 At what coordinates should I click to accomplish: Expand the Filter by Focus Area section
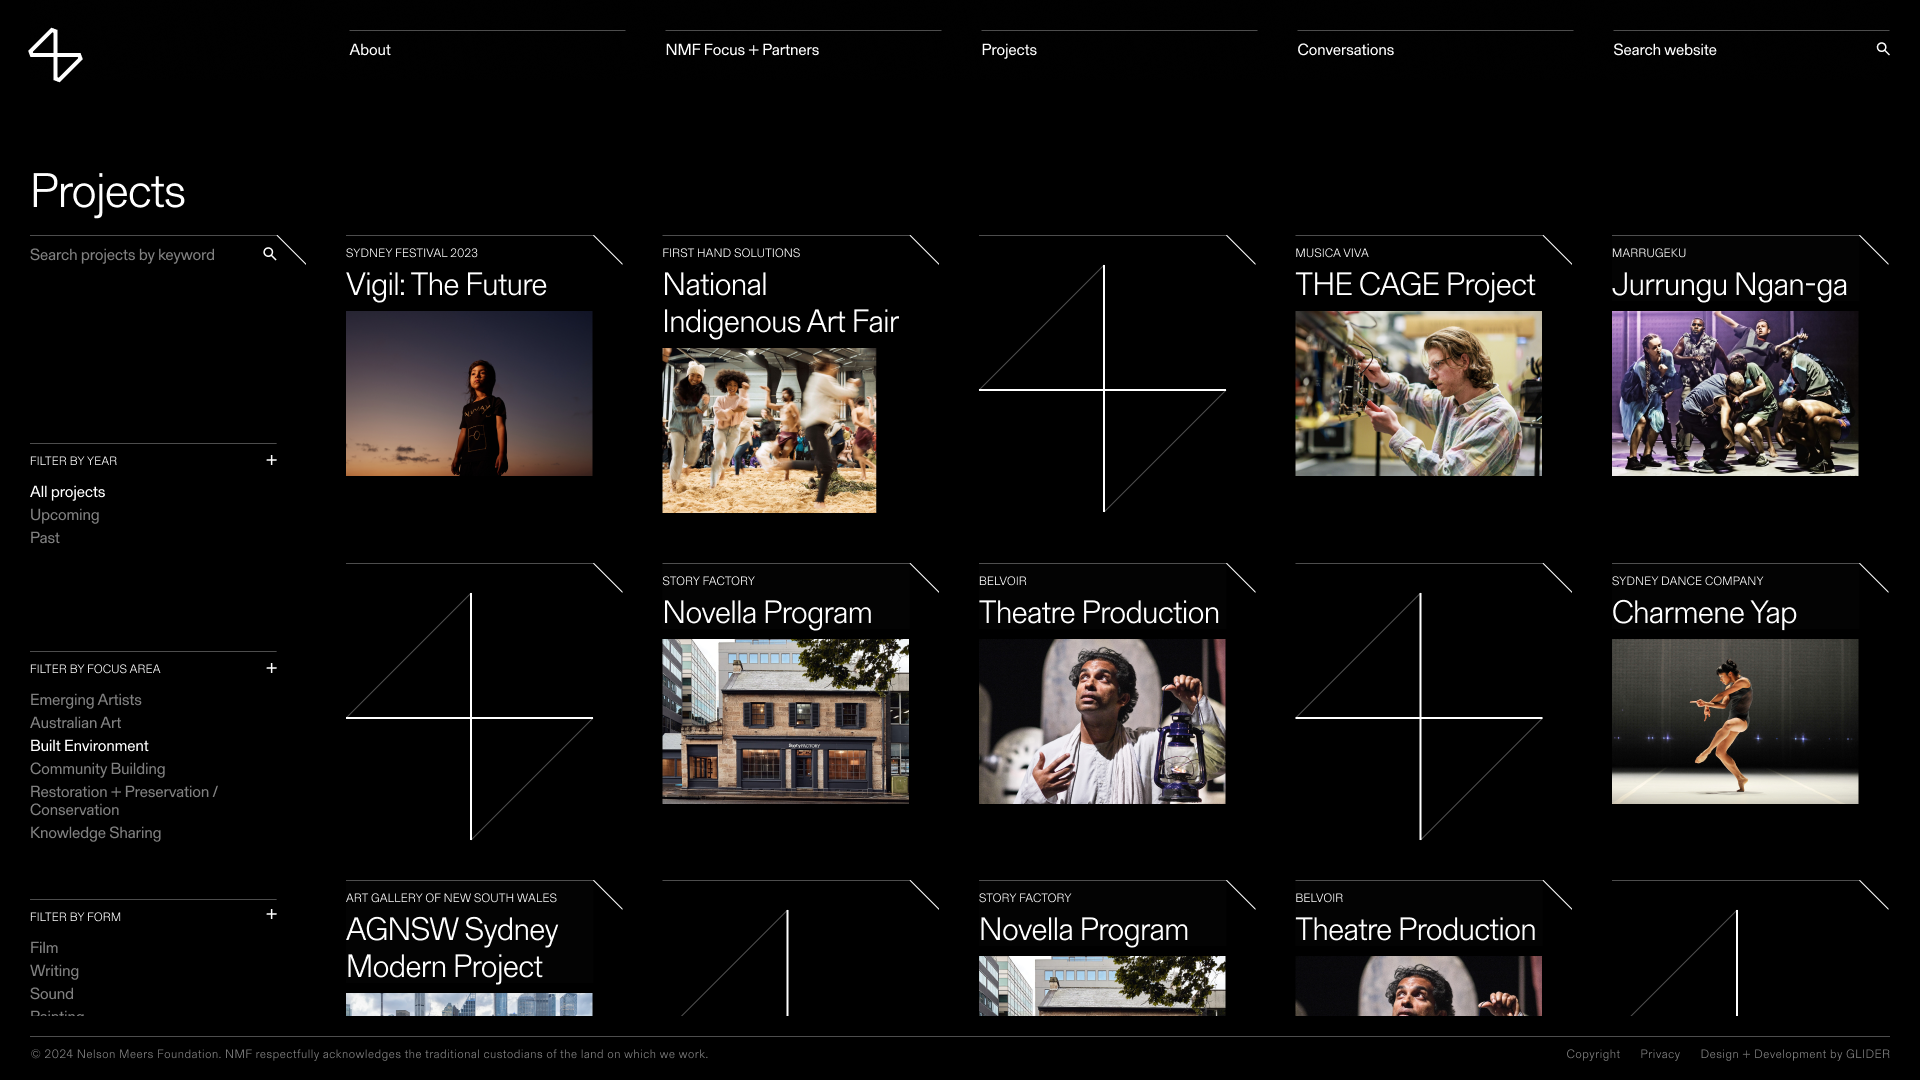tap(271, 668)
